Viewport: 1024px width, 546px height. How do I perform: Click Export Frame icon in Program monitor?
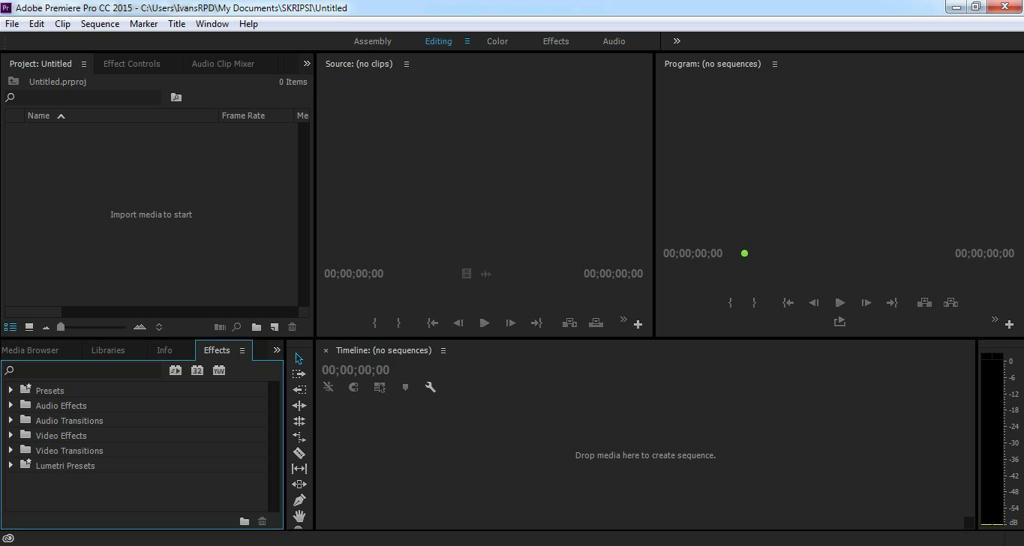pos(840,322)
